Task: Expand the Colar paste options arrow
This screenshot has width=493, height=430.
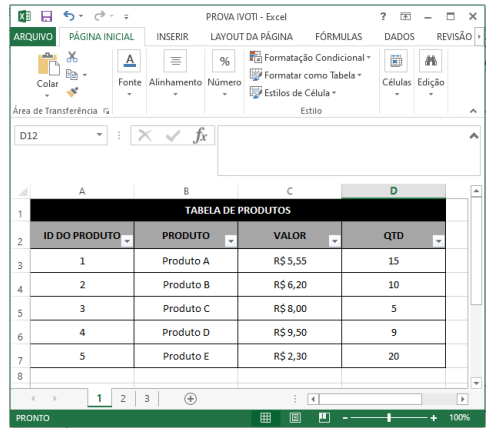Action: point(47,96)
